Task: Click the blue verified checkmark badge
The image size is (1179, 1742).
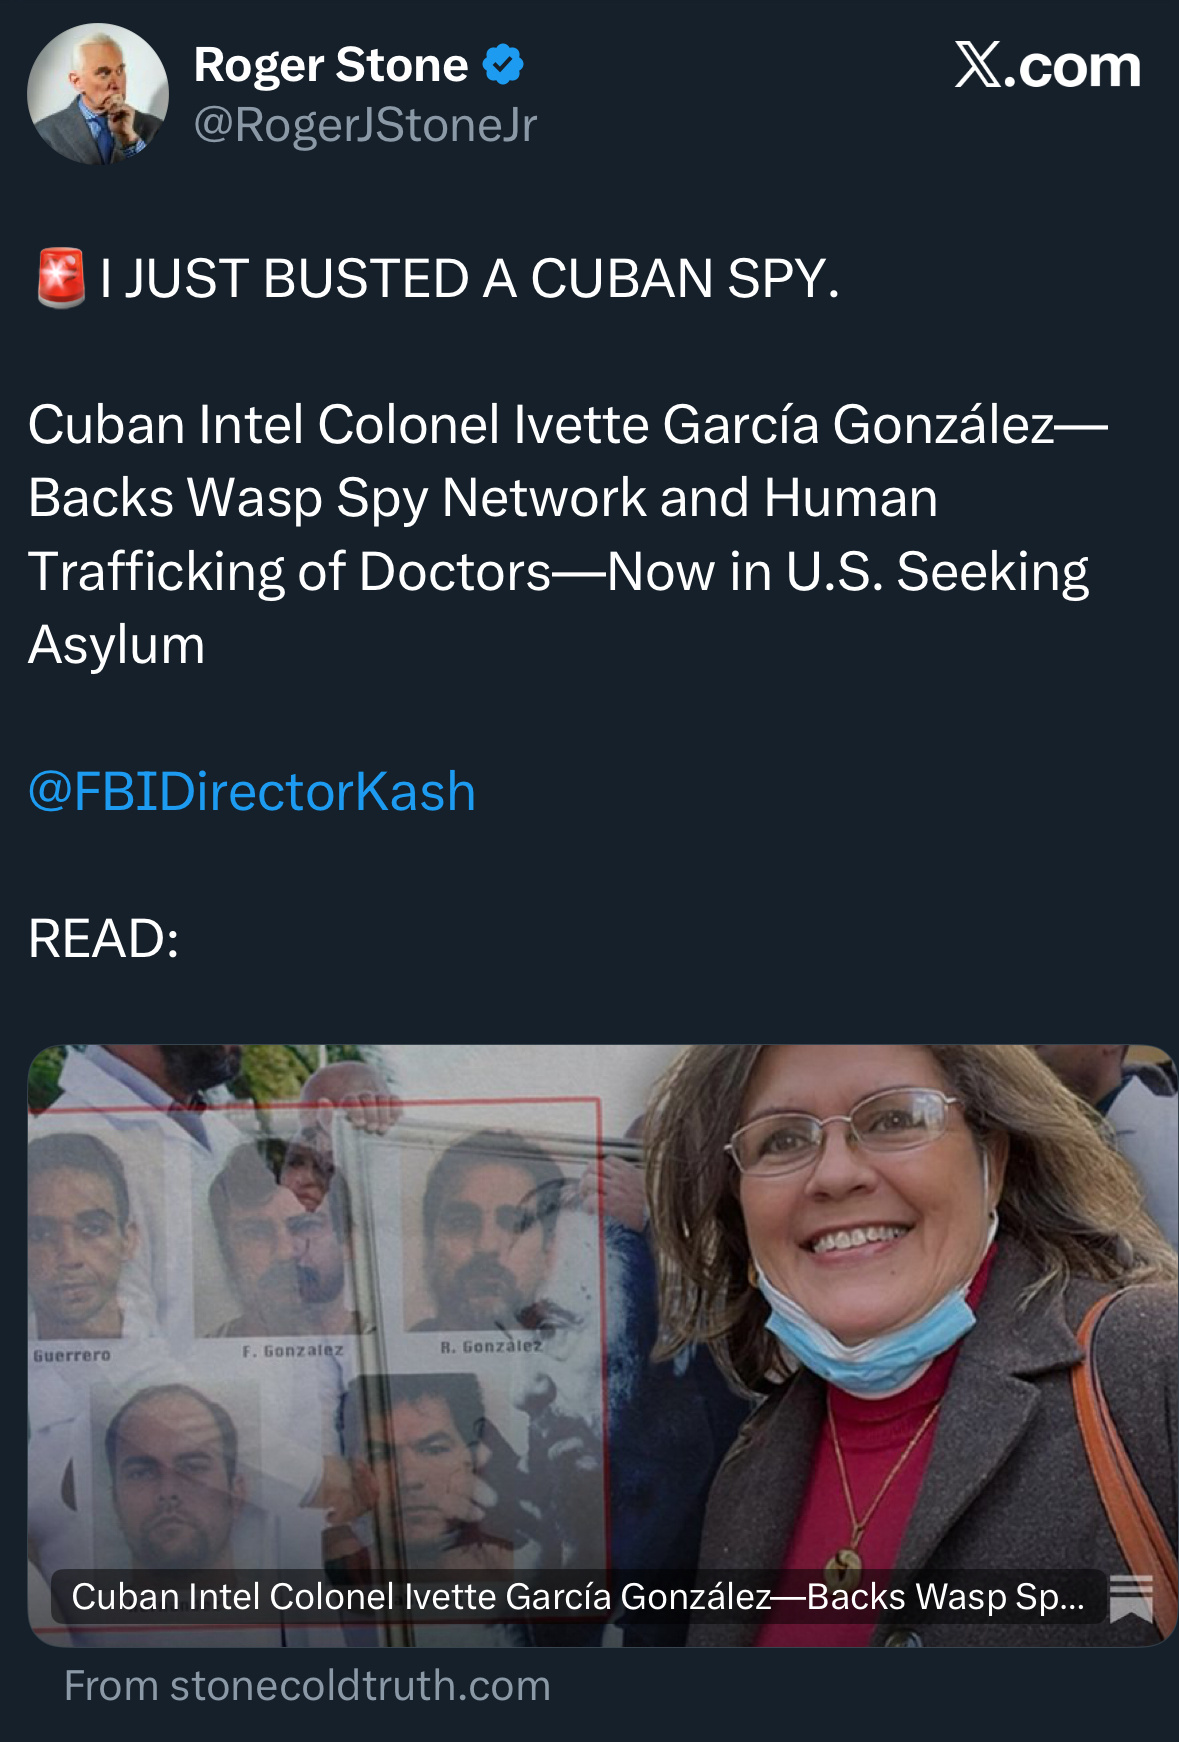Action: click(503, 65)
